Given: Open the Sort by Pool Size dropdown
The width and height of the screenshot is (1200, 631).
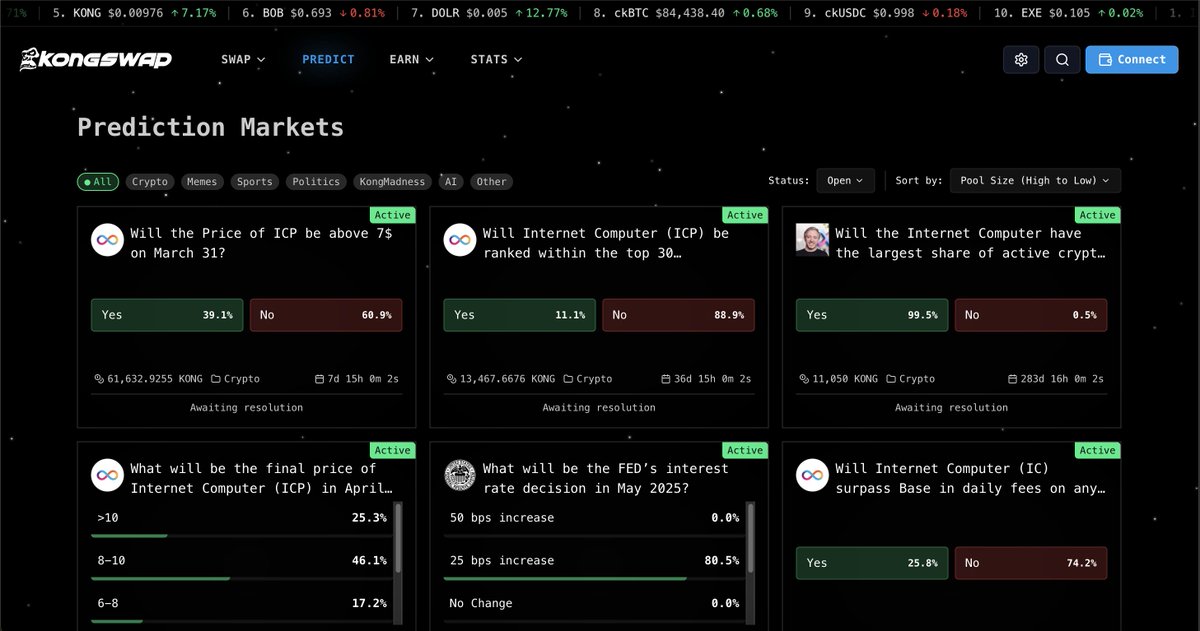Looking at the screenshot, I should 1035,181.
